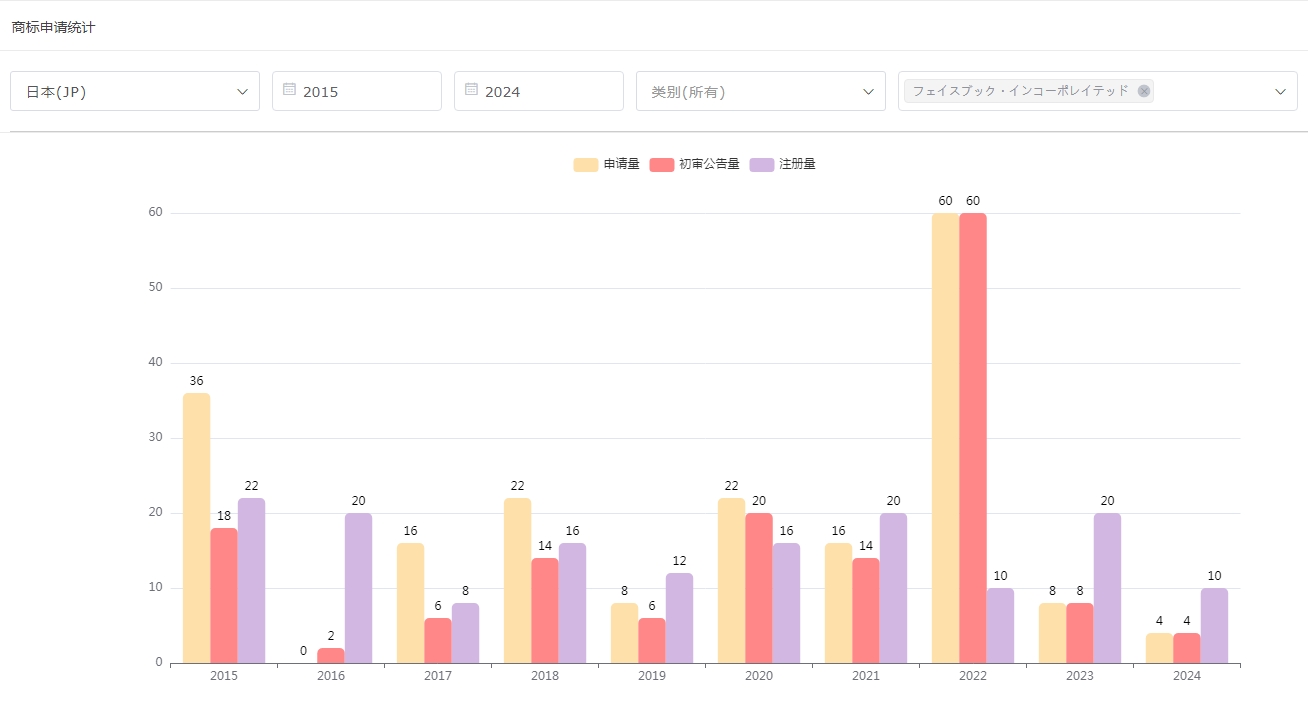Click the 2022 red preliminary announcement bar

coord(972,438)
